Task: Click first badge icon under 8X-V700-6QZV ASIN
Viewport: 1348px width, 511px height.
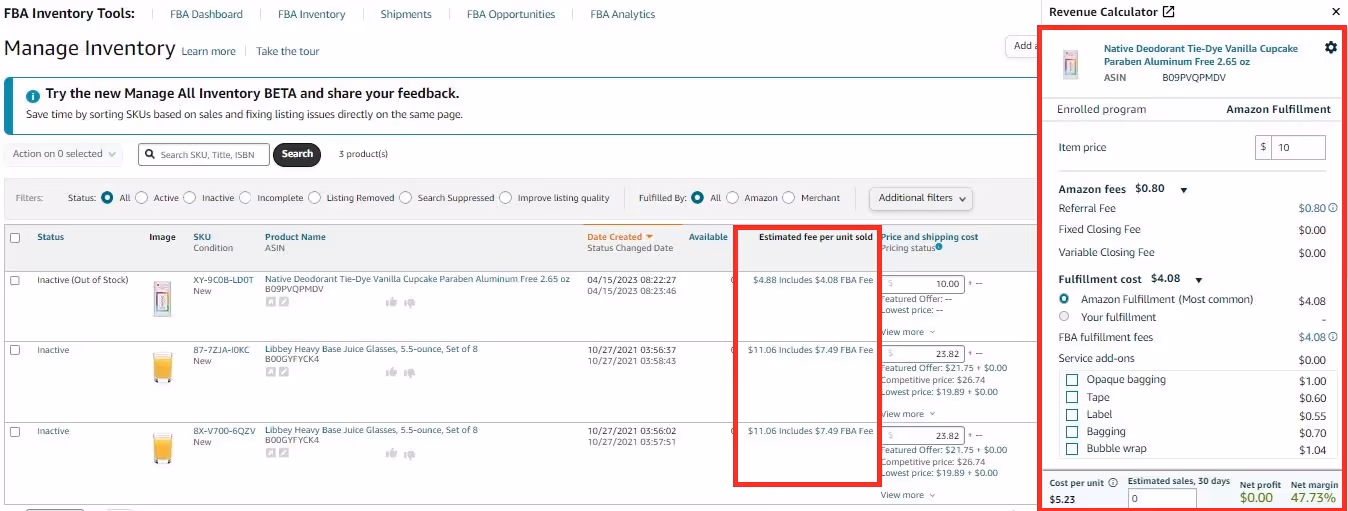Action: point(270,452)
